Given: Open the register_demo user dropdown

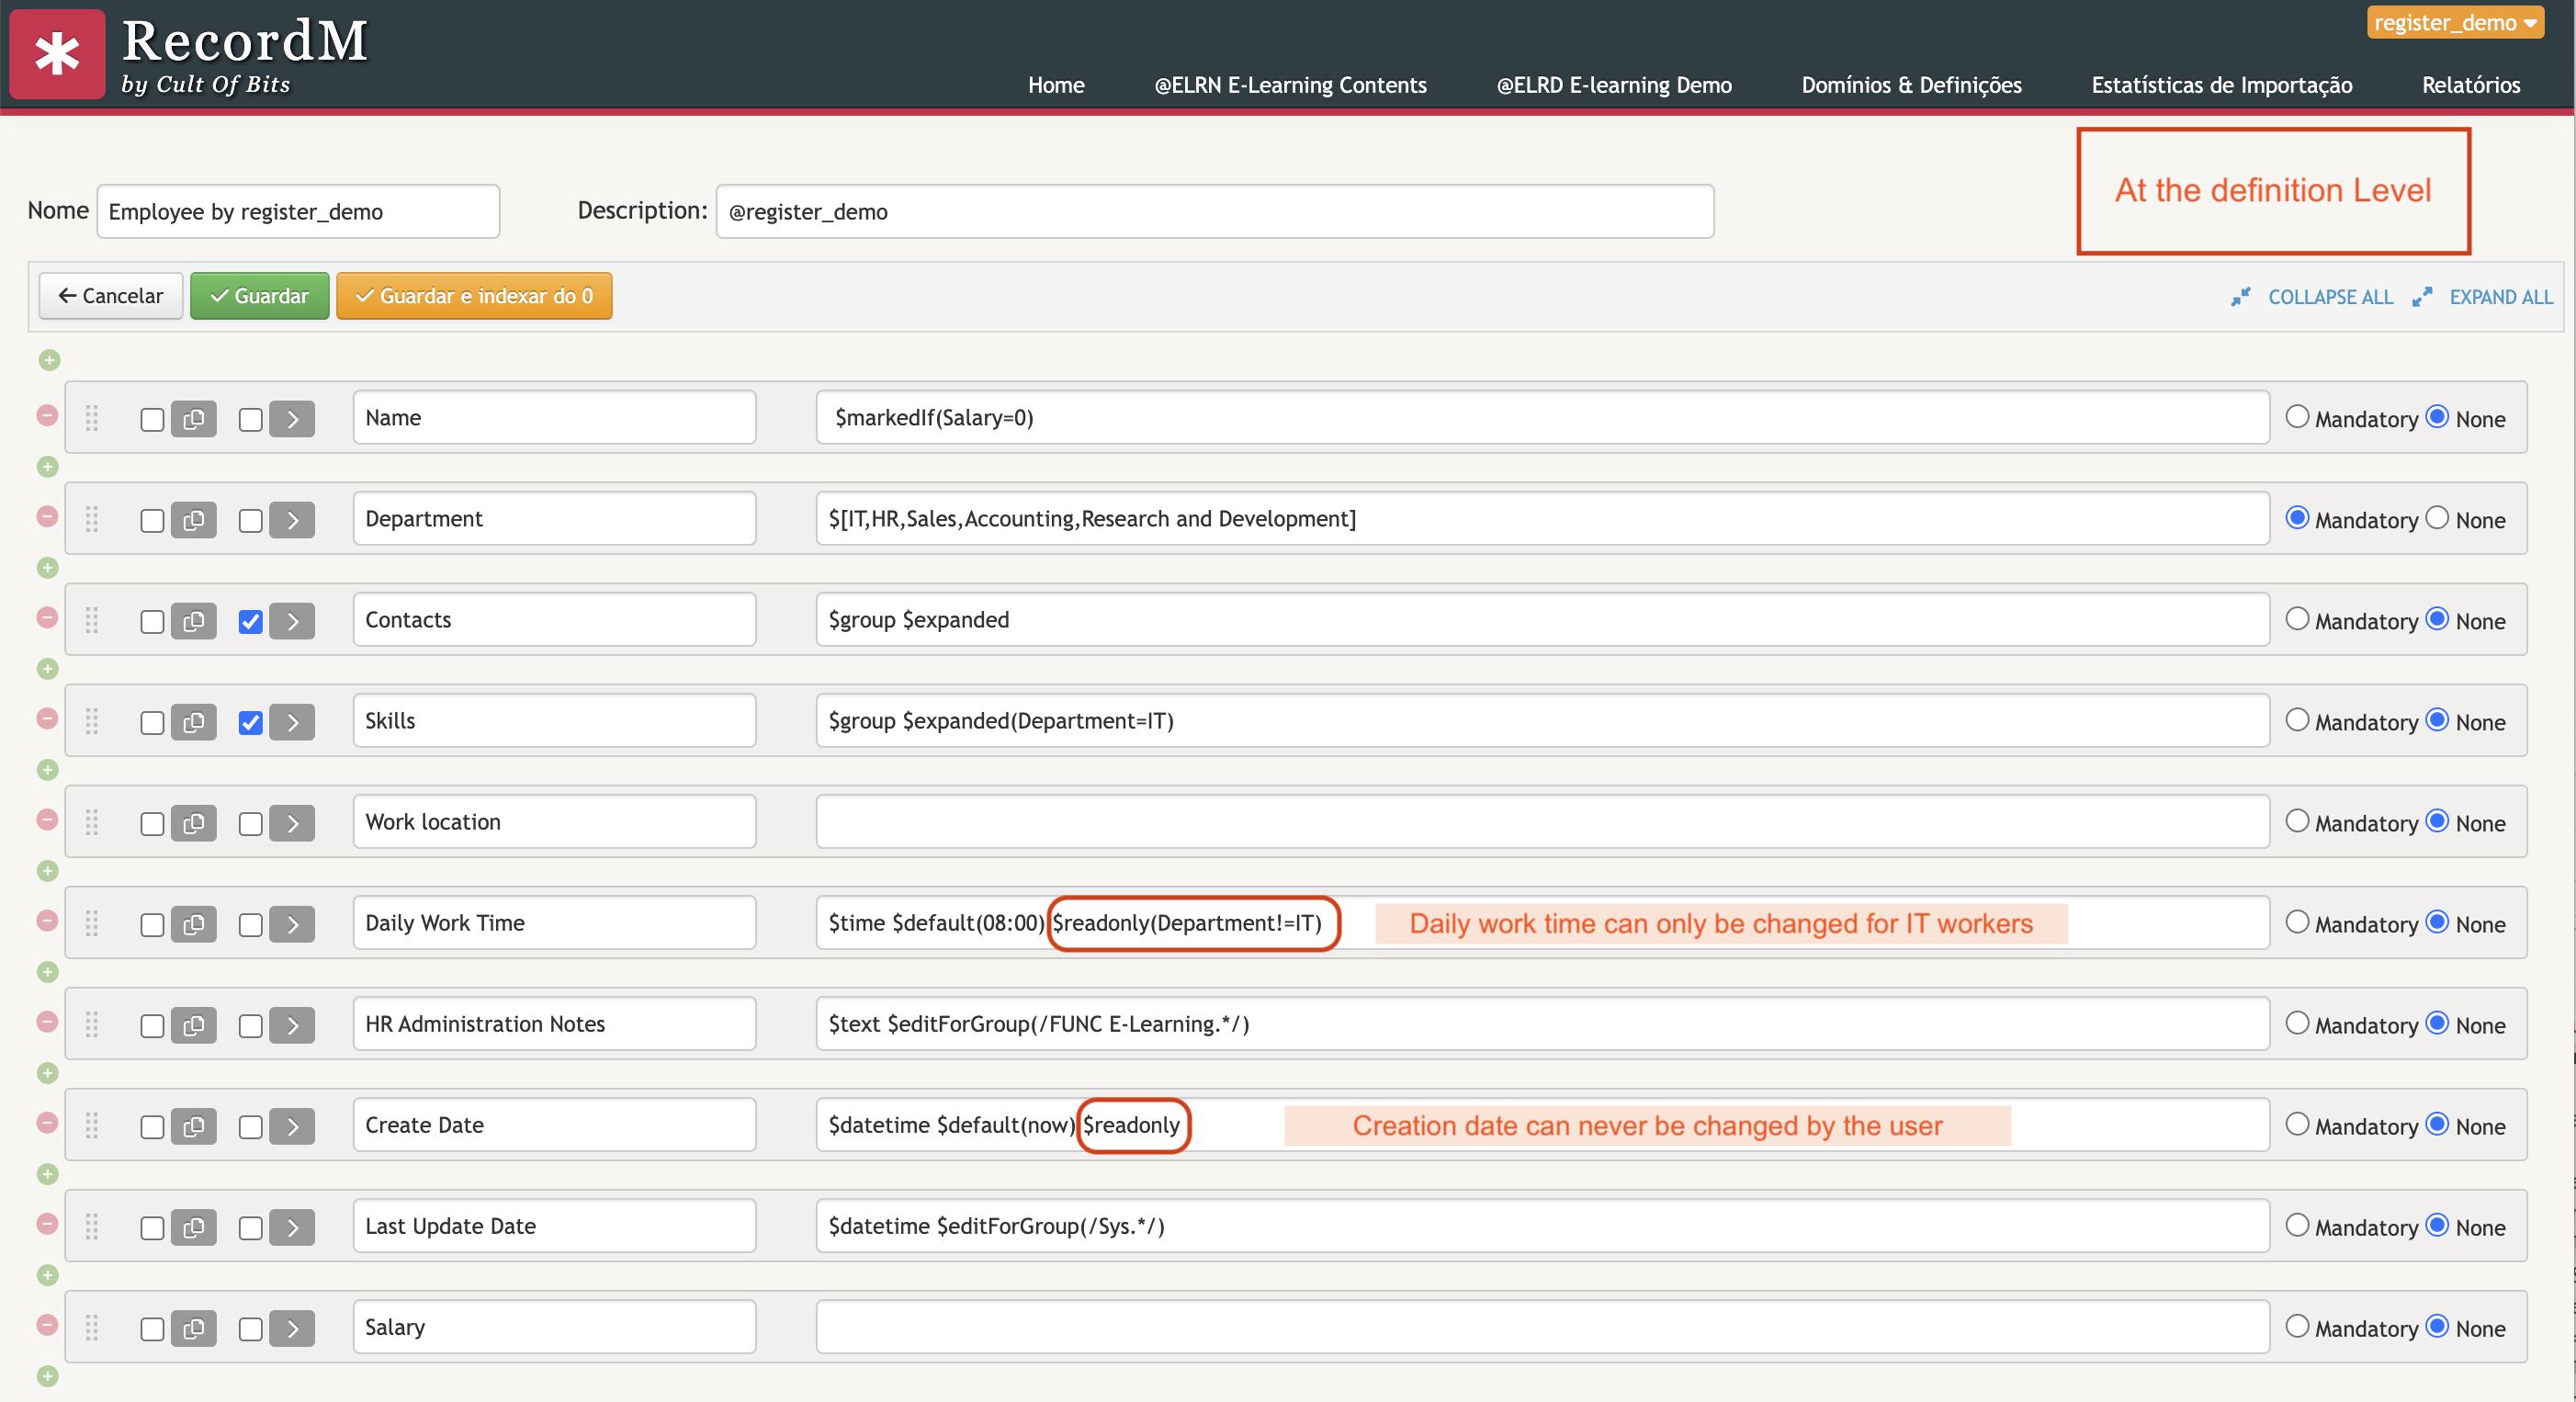Looking at the screenshot, I should [x=2454, y=22].
